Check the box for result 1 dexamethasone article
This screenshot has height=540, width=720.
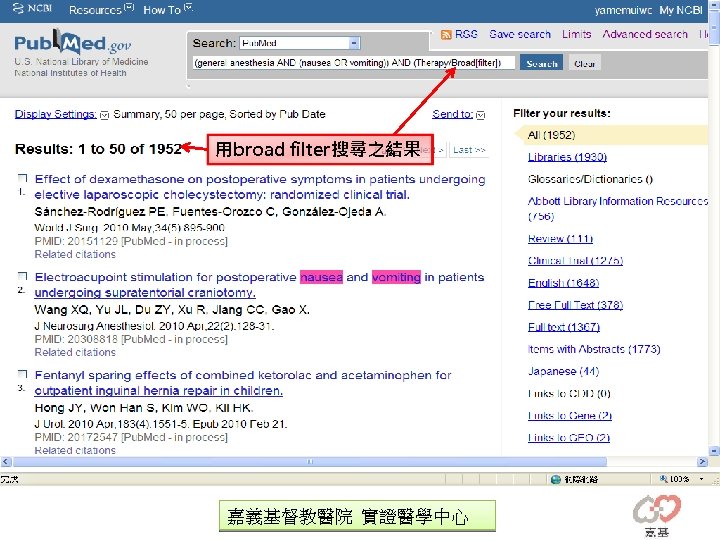pos(22,178)
